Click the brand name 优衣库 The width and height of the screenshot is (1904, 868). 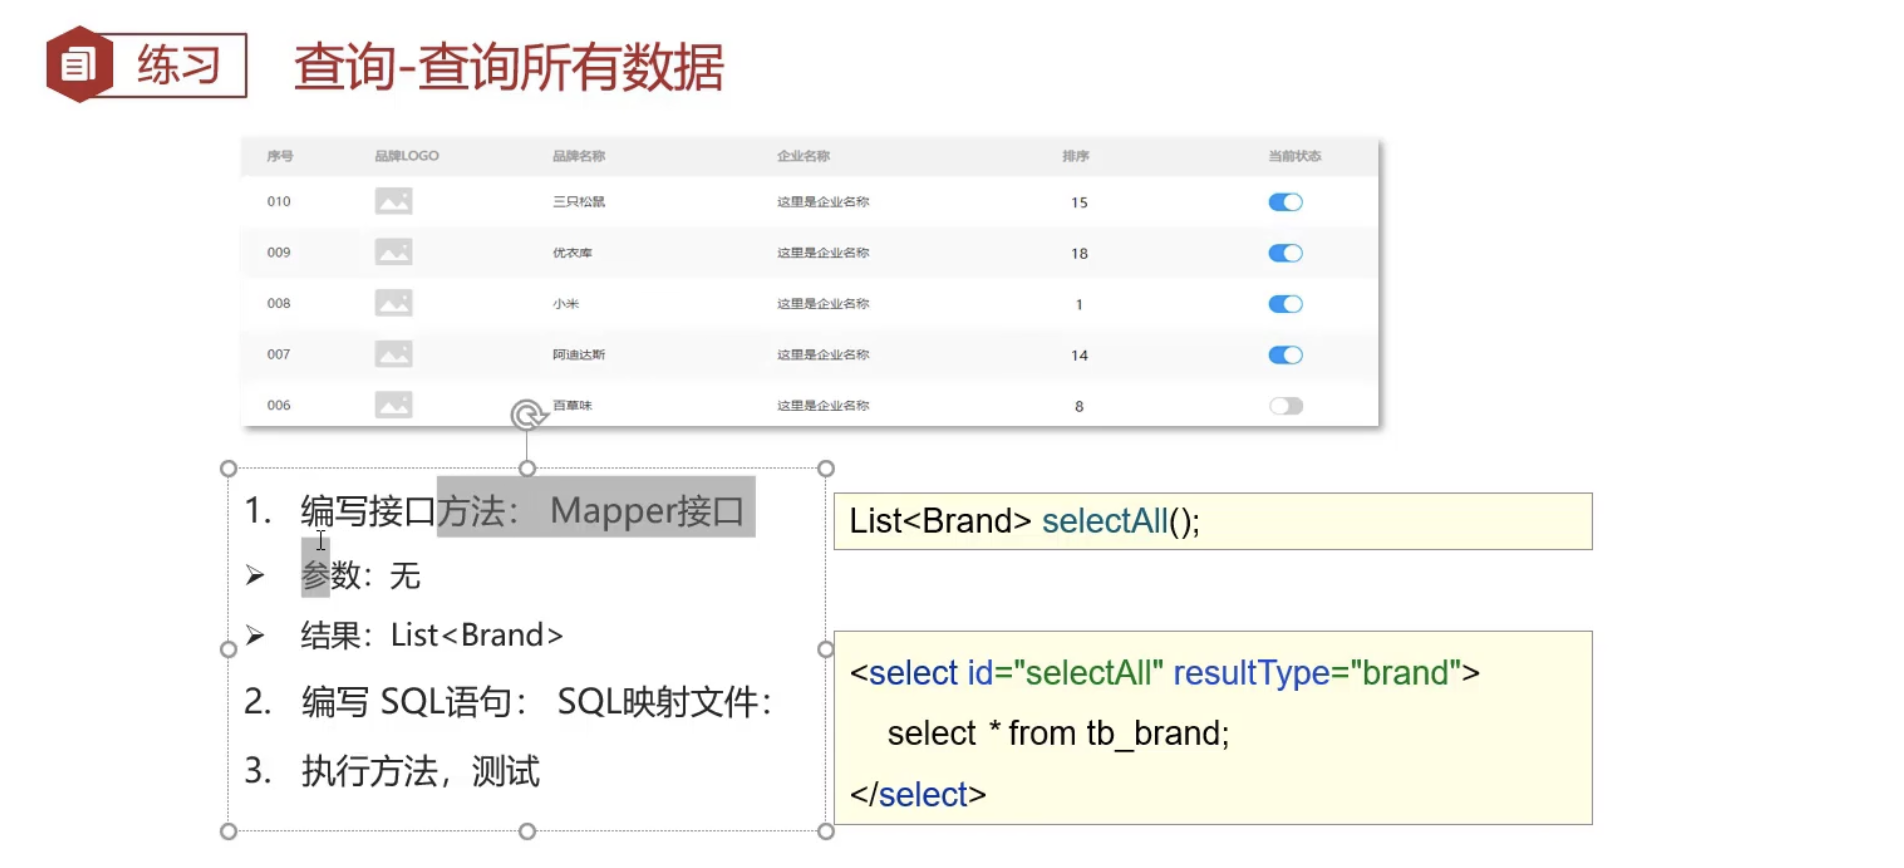[x=572, y=252]
